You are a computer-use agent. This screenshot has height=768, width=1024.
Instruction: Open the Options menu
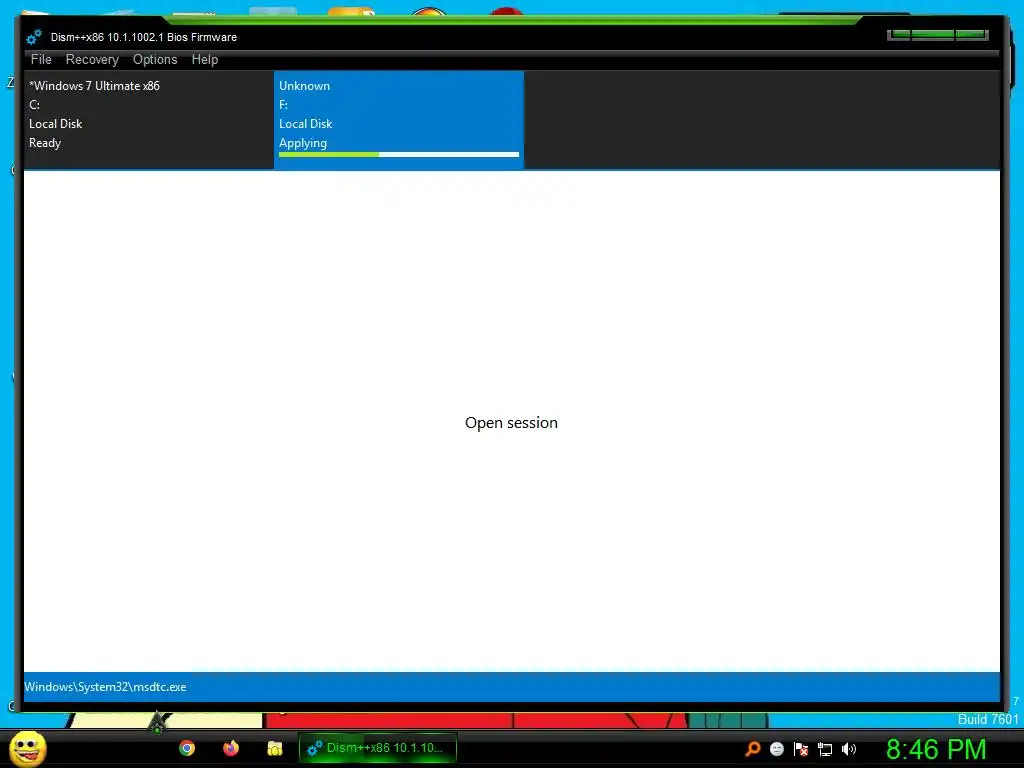point(155,59)
